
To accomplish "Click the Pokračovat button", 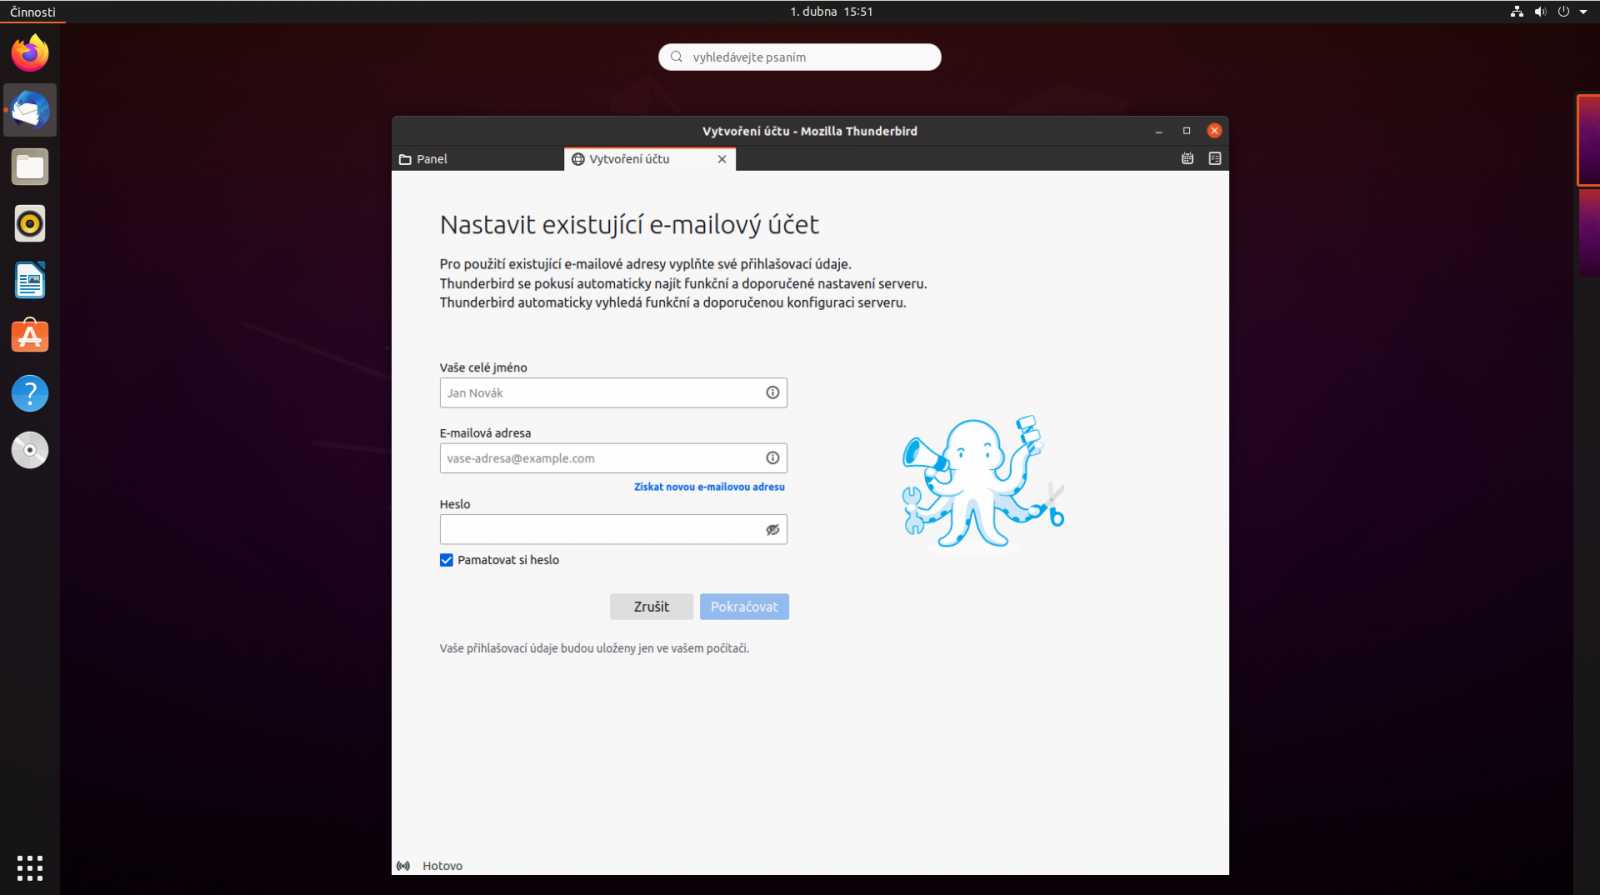I will coord(744,607).
